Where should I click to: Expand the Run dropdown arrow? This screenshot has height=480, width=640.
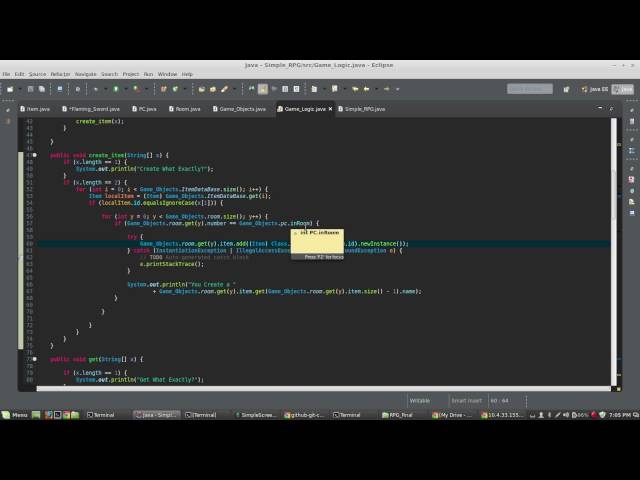coord(126,89)
